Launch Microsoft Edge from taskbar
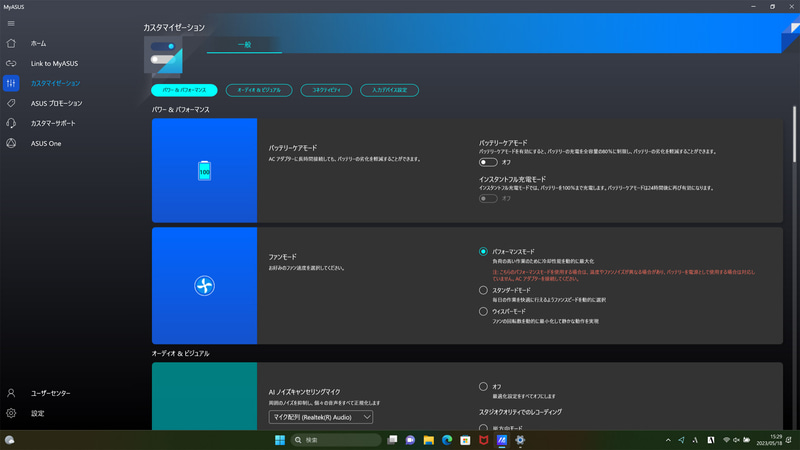 click(447, 440)
